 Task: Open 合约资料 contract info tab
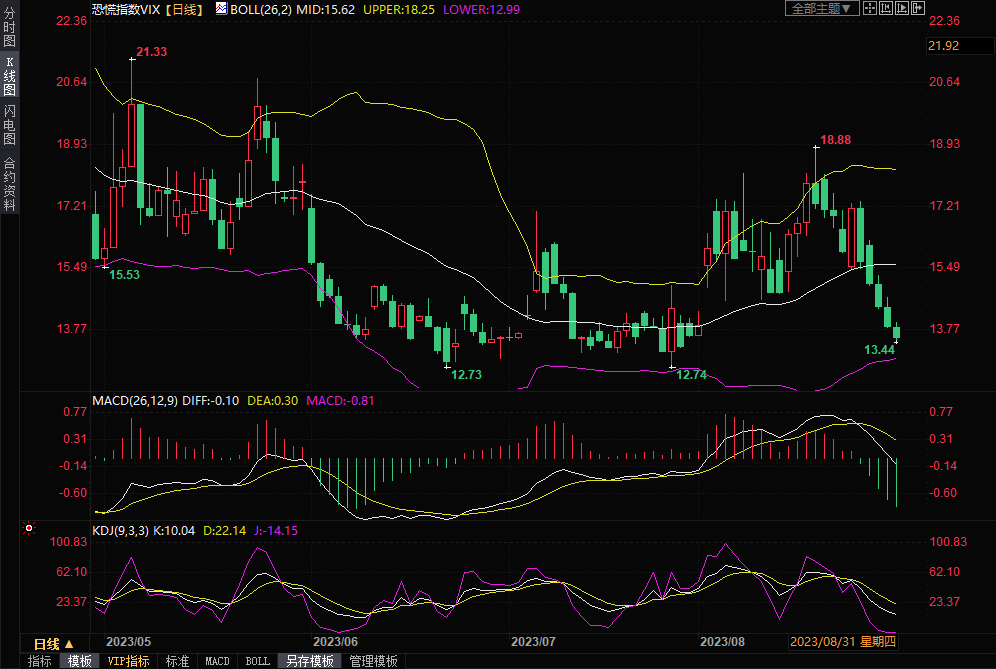(x=9, y=184)
